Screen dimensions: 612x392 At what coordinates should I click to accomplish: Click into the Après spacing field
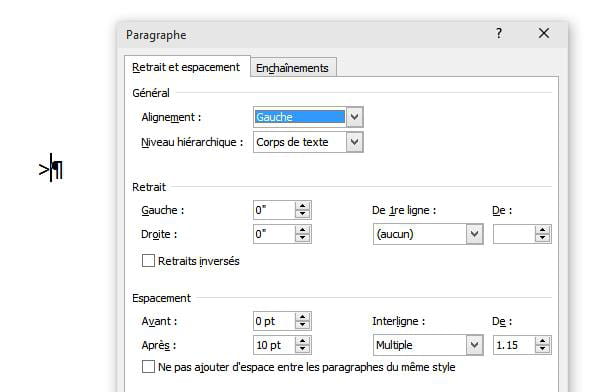[x=274, y=345]
